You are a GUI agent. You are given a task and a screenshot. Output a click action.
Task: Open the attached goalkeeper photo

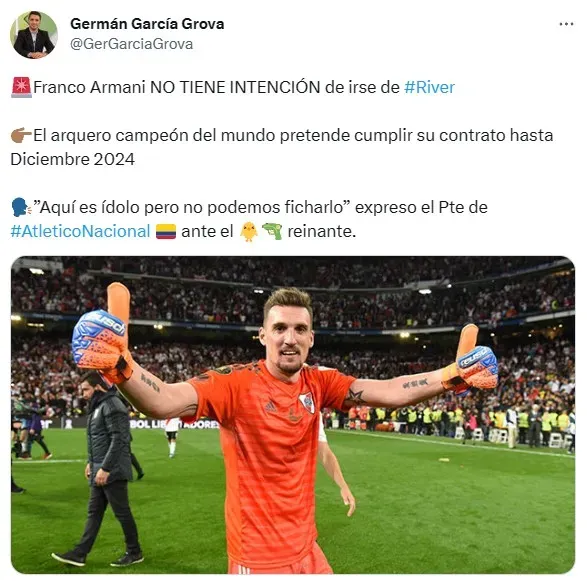293,415
